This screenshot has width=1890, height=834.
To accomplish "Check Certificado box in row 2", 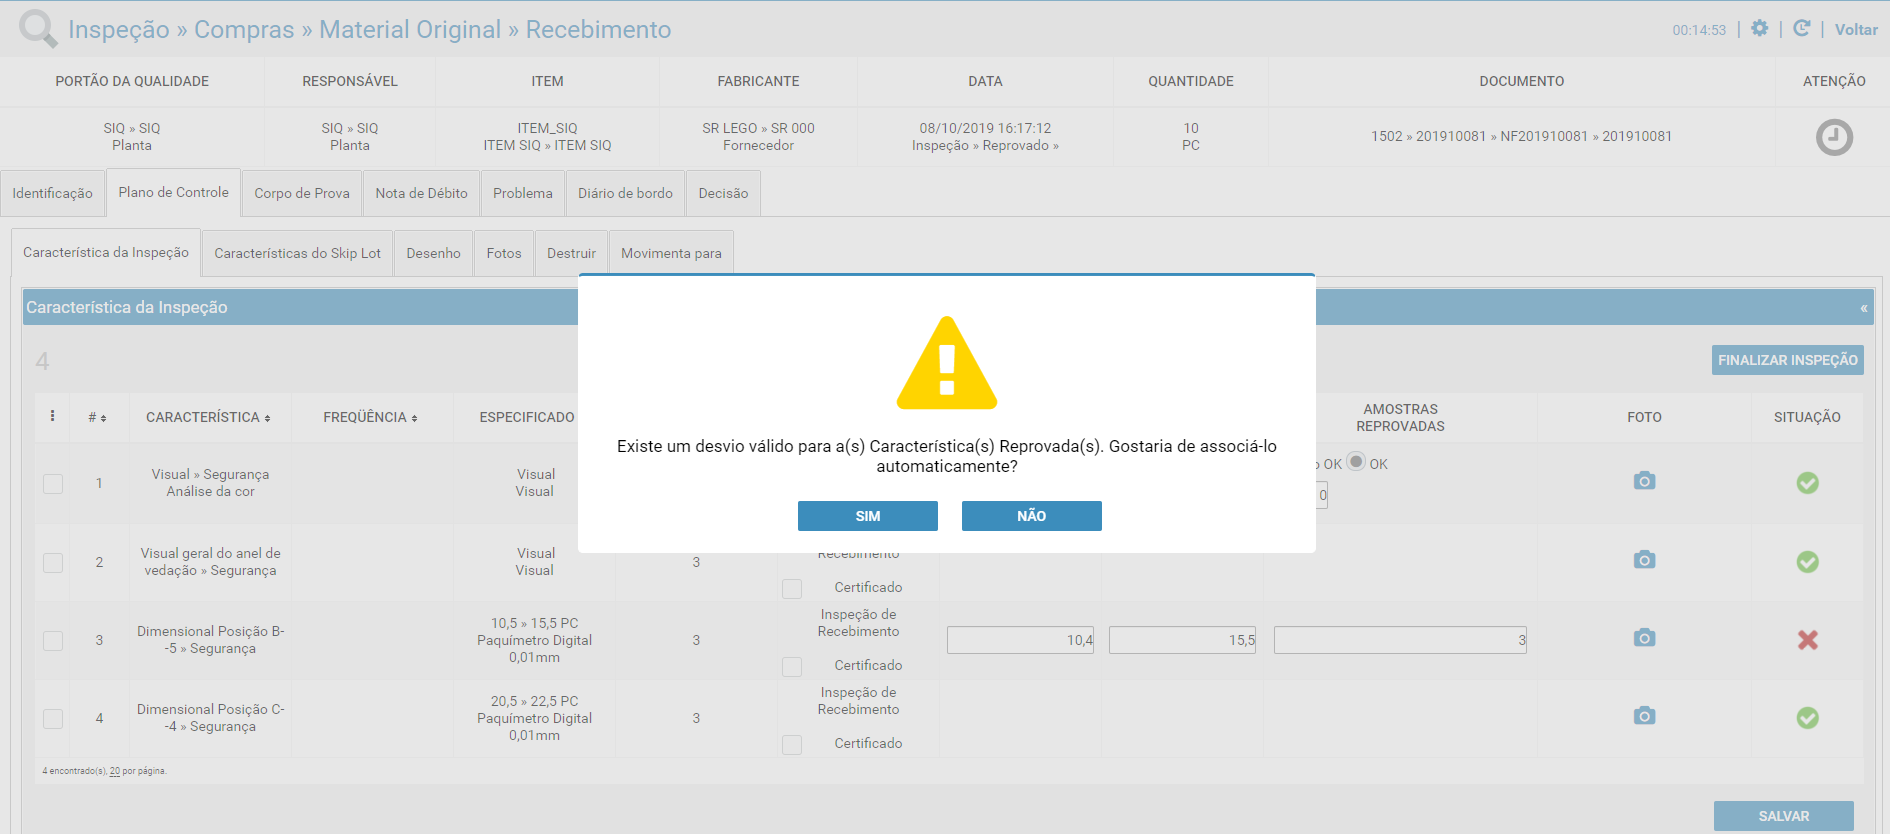I will coord(792,589).
